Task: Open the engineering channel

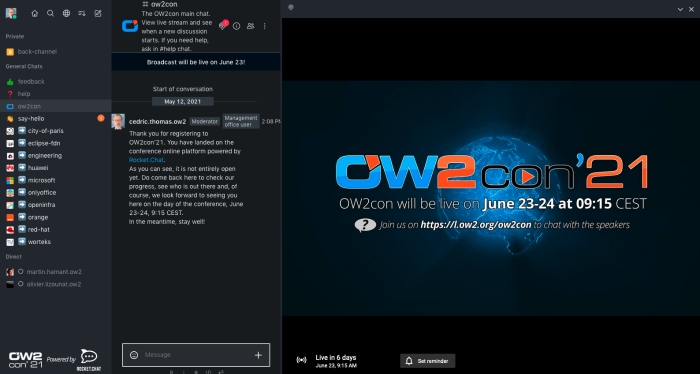Action: pyautogui.click(x=55, y=155)
